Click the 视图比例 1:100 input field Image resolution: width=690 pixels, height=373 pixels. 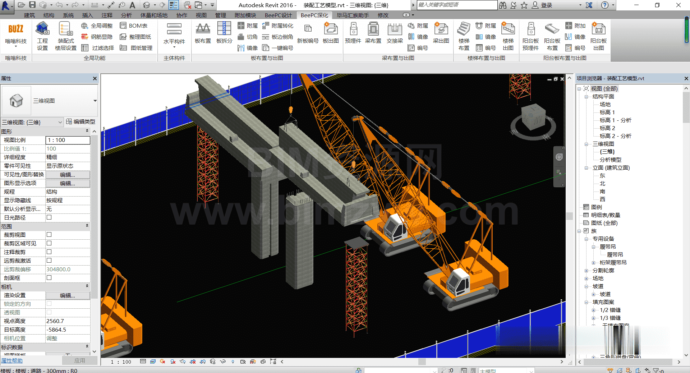click(68, 140)
